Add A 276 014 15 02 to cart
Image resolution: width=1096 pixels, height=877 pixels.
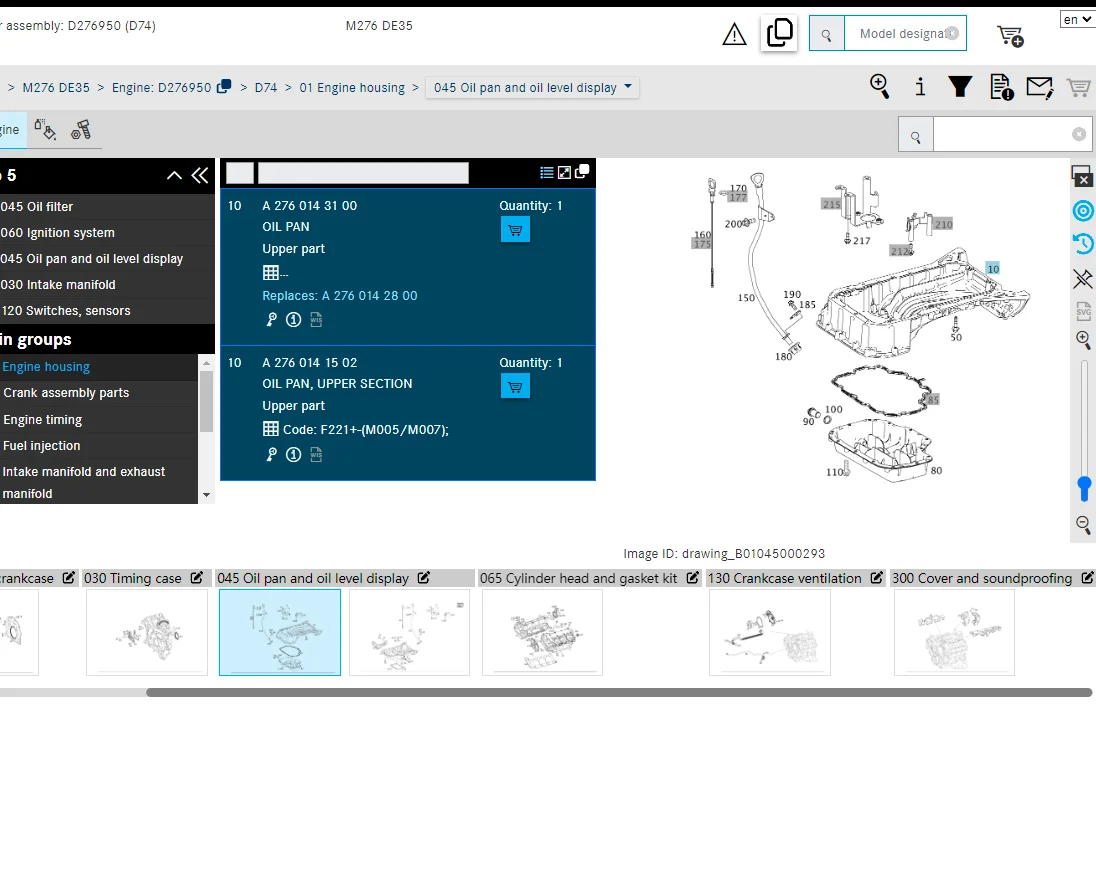pos(515,386)
